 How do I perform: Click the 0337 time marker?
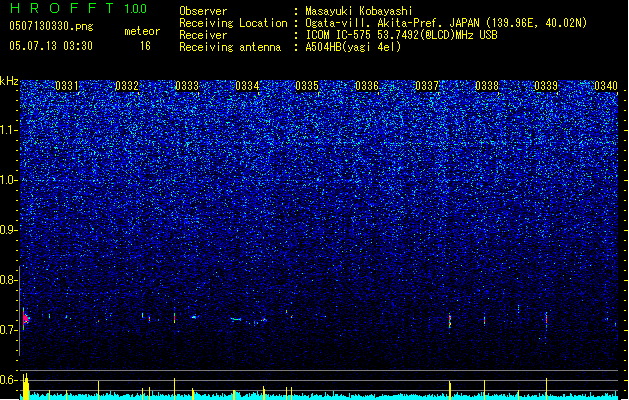pyautogui.click(x=427, y=86)
